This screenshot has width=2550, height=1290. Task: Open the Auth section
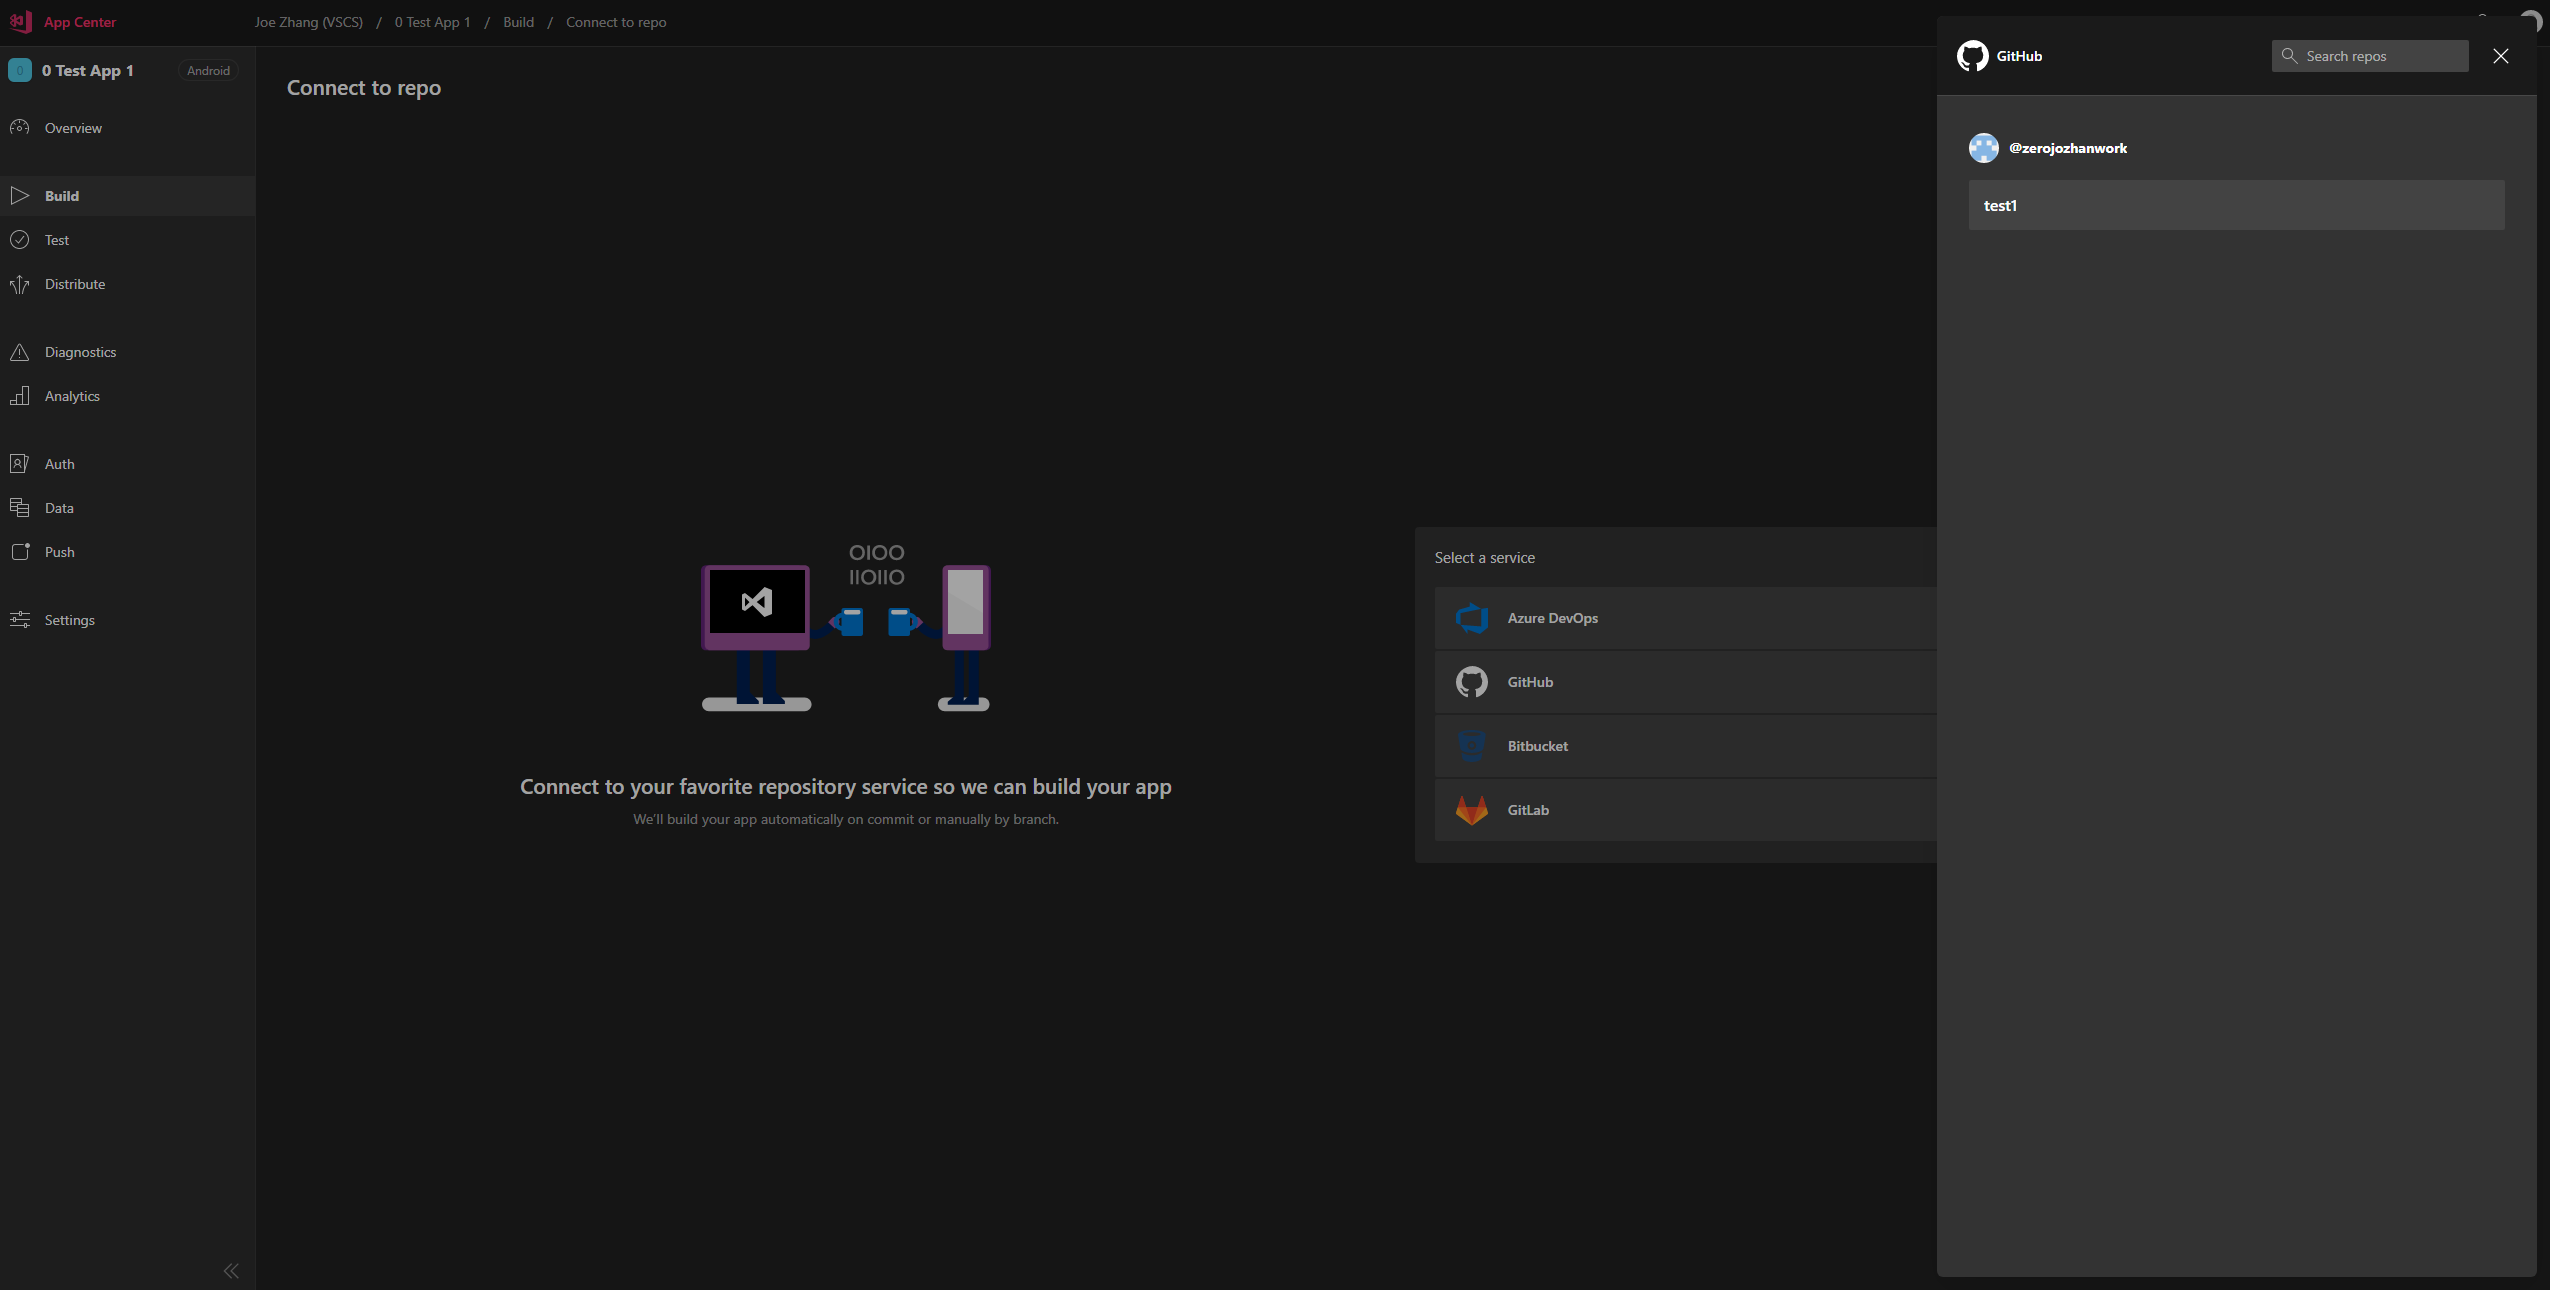click(59, 463)
